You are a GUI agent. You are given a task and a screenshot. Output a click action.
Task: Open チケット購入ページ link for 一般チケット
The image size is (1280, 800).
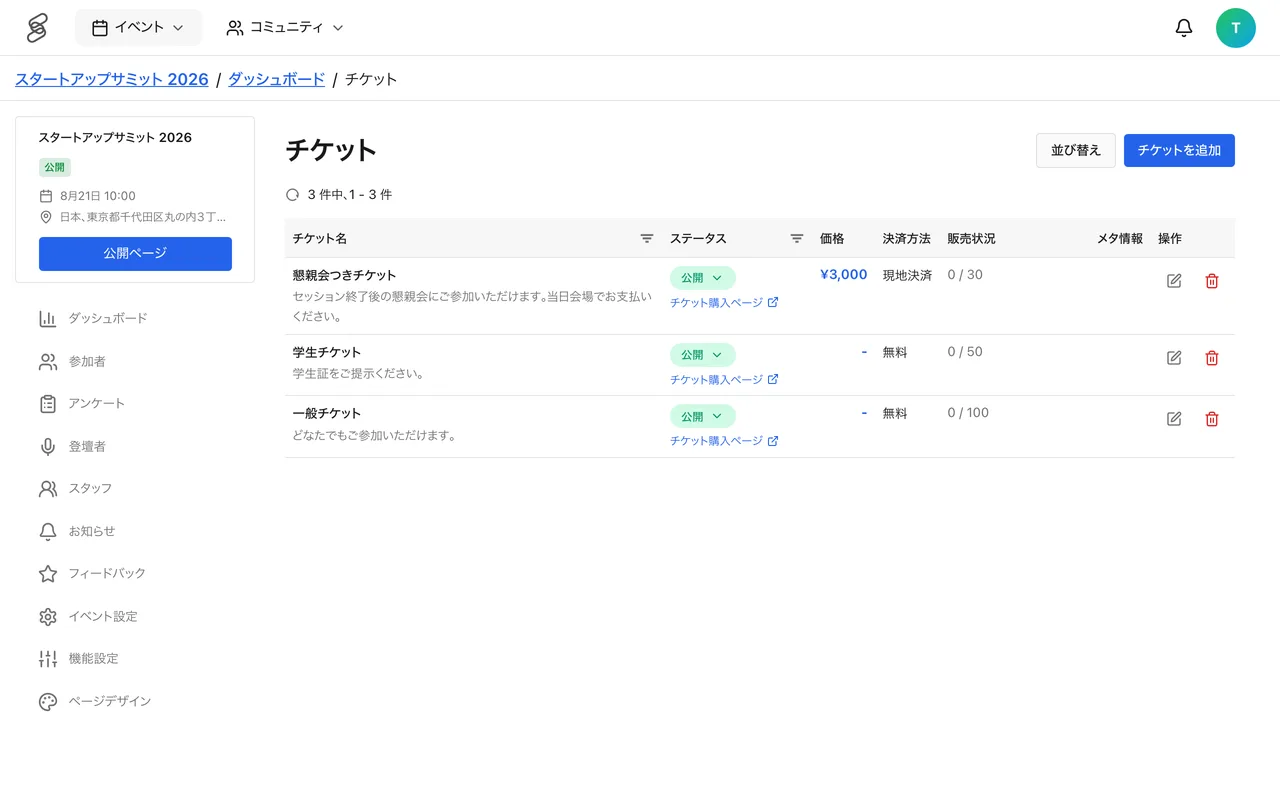(x=724, y=441)
